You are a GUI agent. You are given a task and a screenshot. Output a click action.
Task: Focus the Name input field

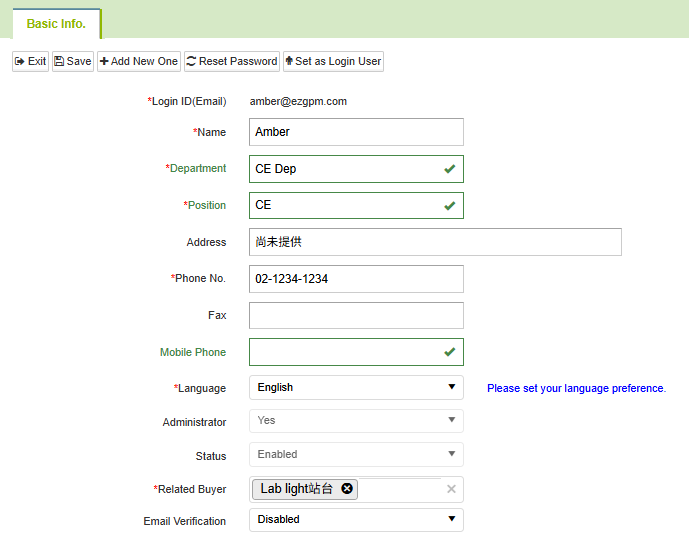click(x=356, y=132)
